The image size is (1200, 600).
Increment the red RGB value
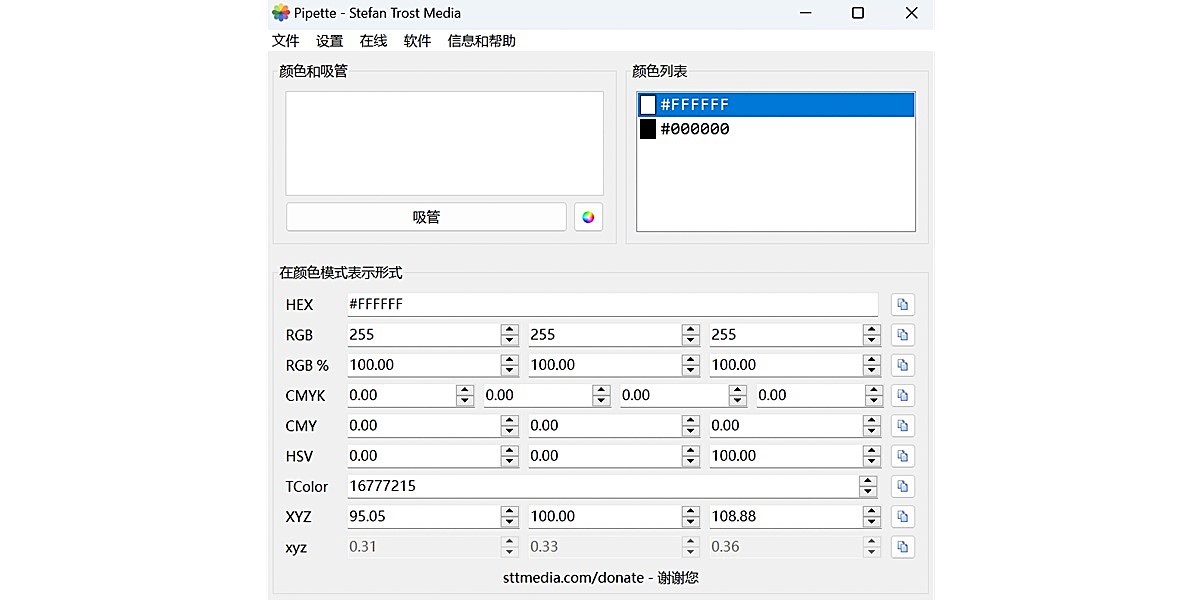click(510, 330)
